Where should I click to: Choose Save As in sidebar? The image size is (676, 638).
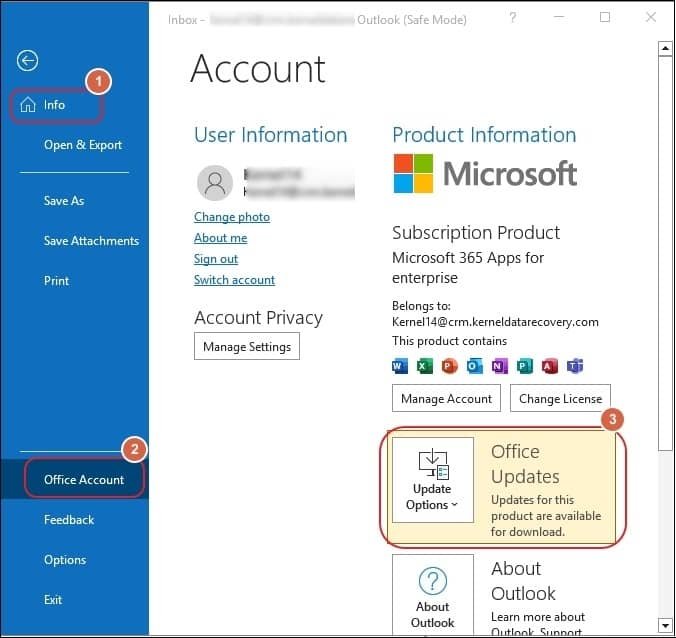(x=64, y=200)
